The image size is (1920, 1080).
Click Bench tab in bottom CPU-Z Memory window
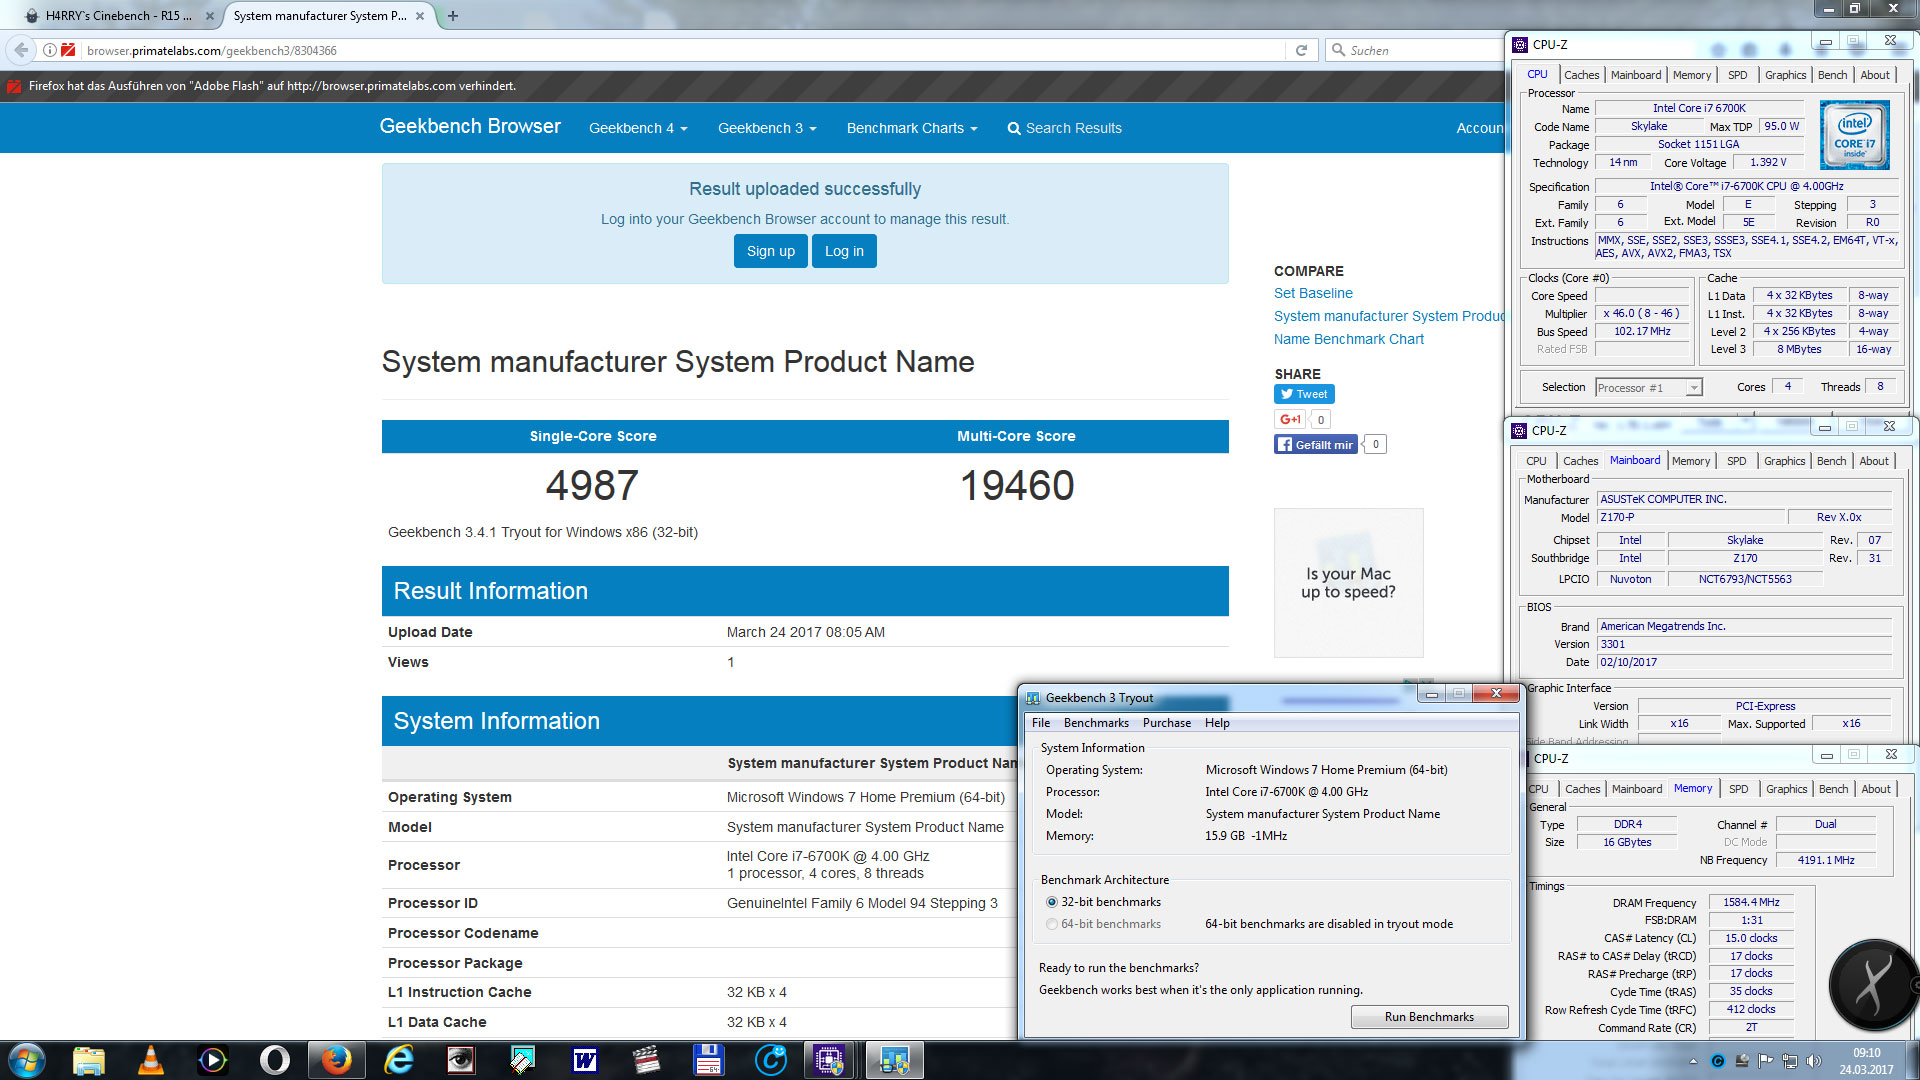click(1834, 789)
